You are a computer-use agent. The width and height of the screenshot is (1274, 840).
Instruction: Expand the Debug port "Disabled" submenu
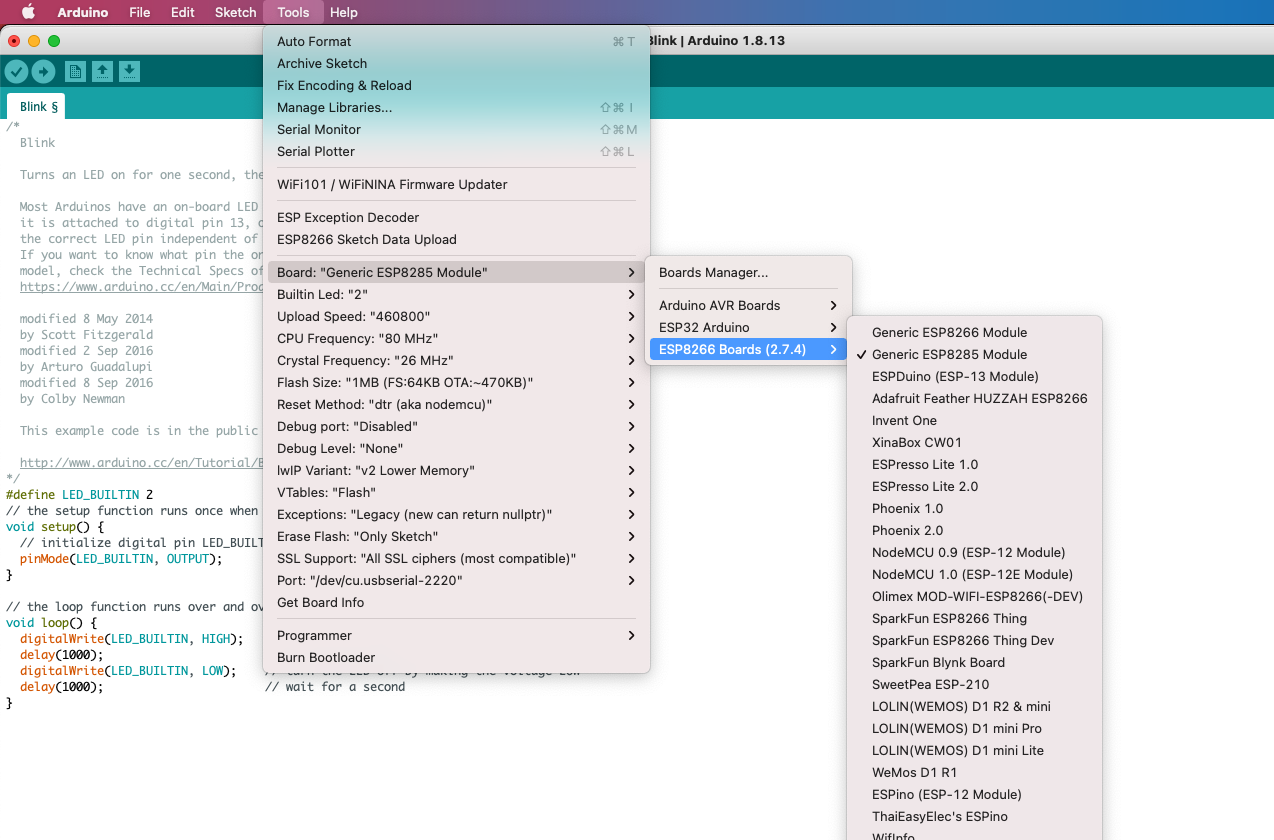[x=456, y=426]
